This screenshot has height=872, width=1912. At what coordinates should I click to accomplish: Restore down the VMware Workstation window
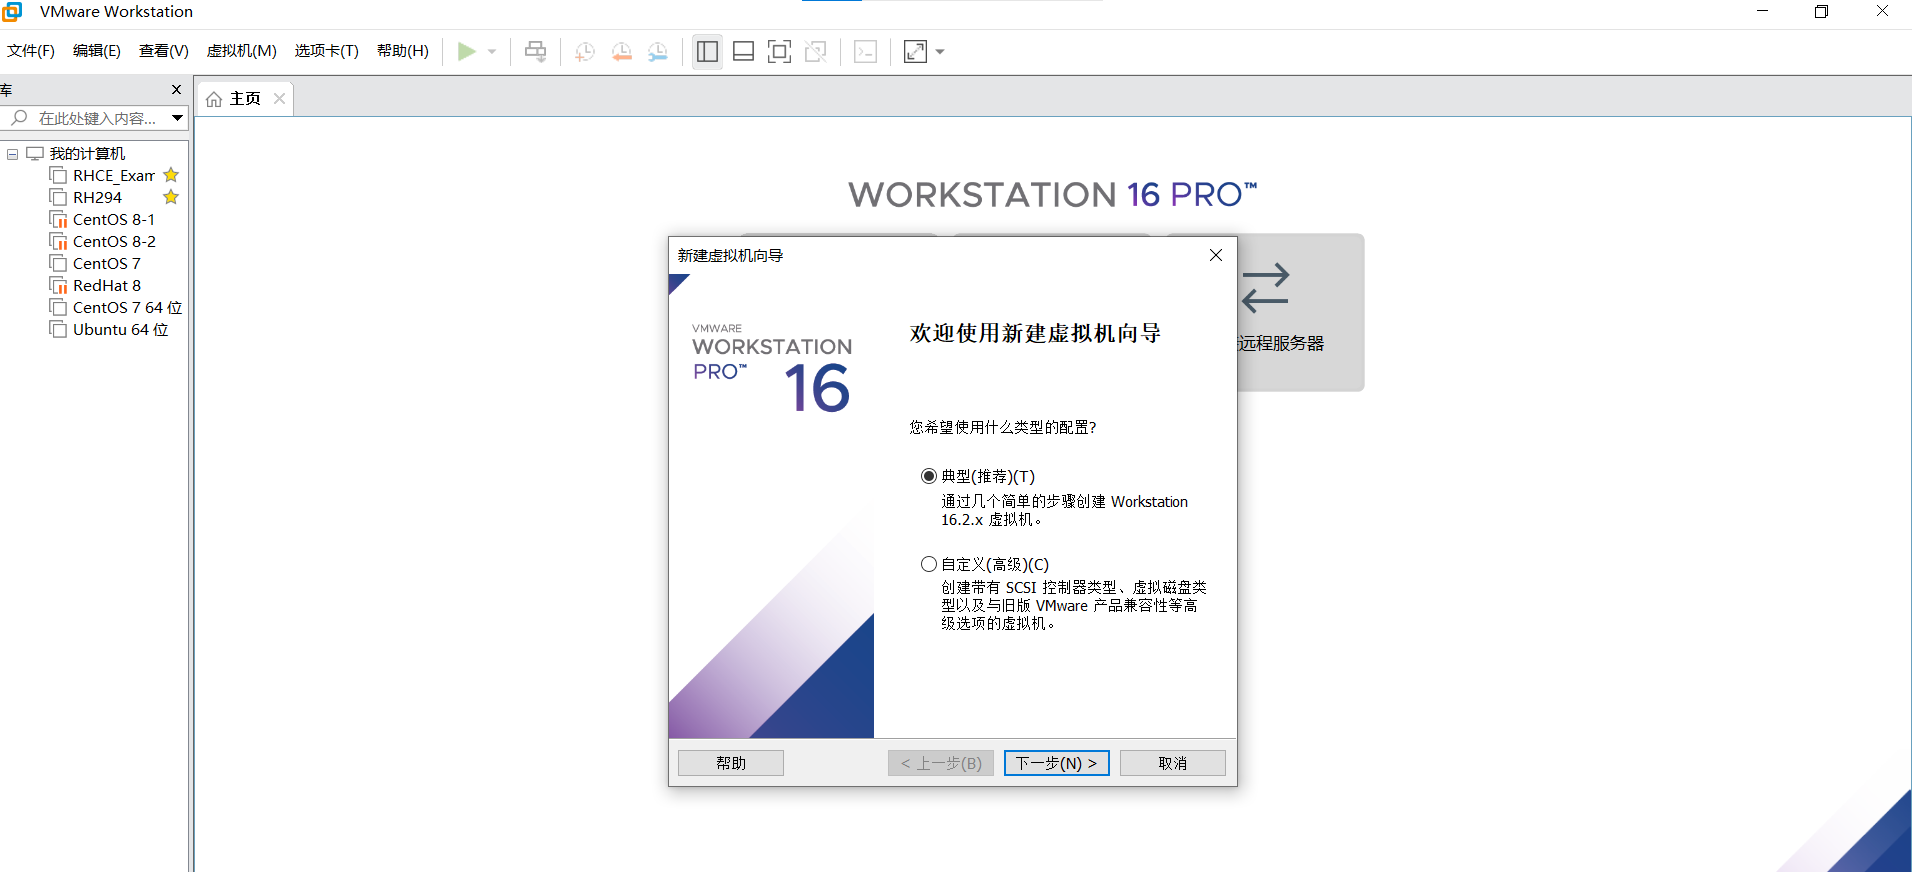coord(1822,12)
